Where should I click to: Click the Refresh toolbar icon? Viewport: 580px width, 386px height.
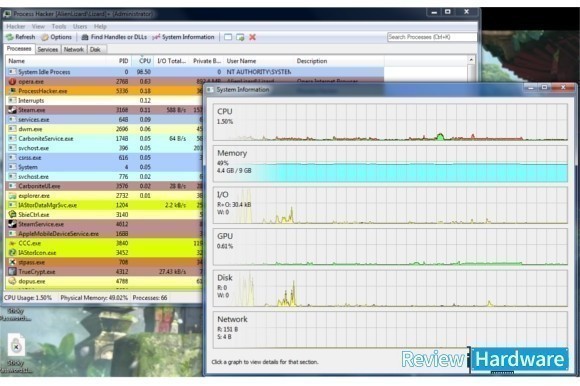click(20, 37)
